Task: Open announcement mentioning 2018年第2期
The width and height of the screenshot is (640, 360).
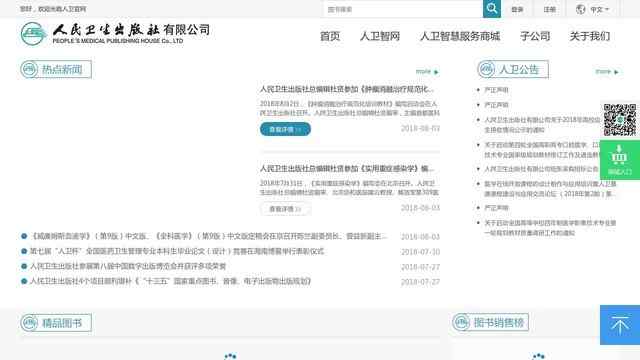Action: [x=550, y=189]
